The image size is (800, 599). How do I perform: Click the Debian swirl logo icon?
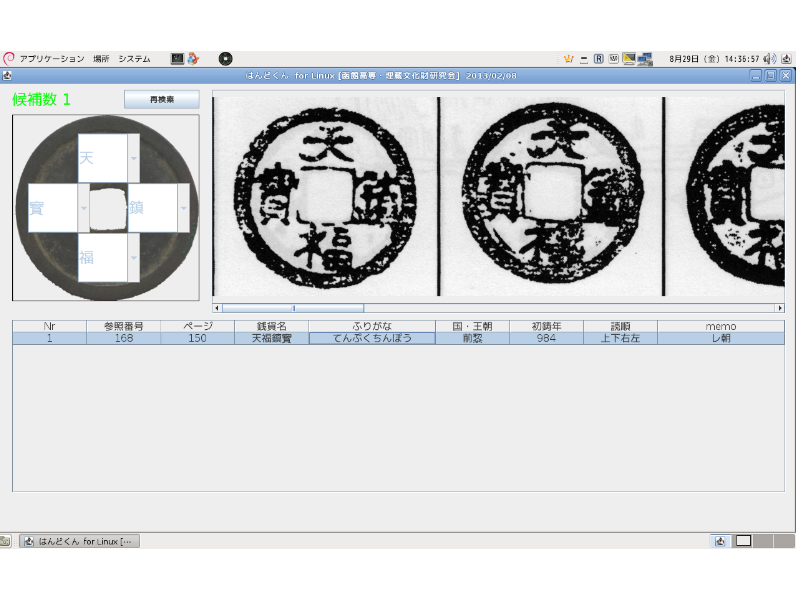[9, 58]
